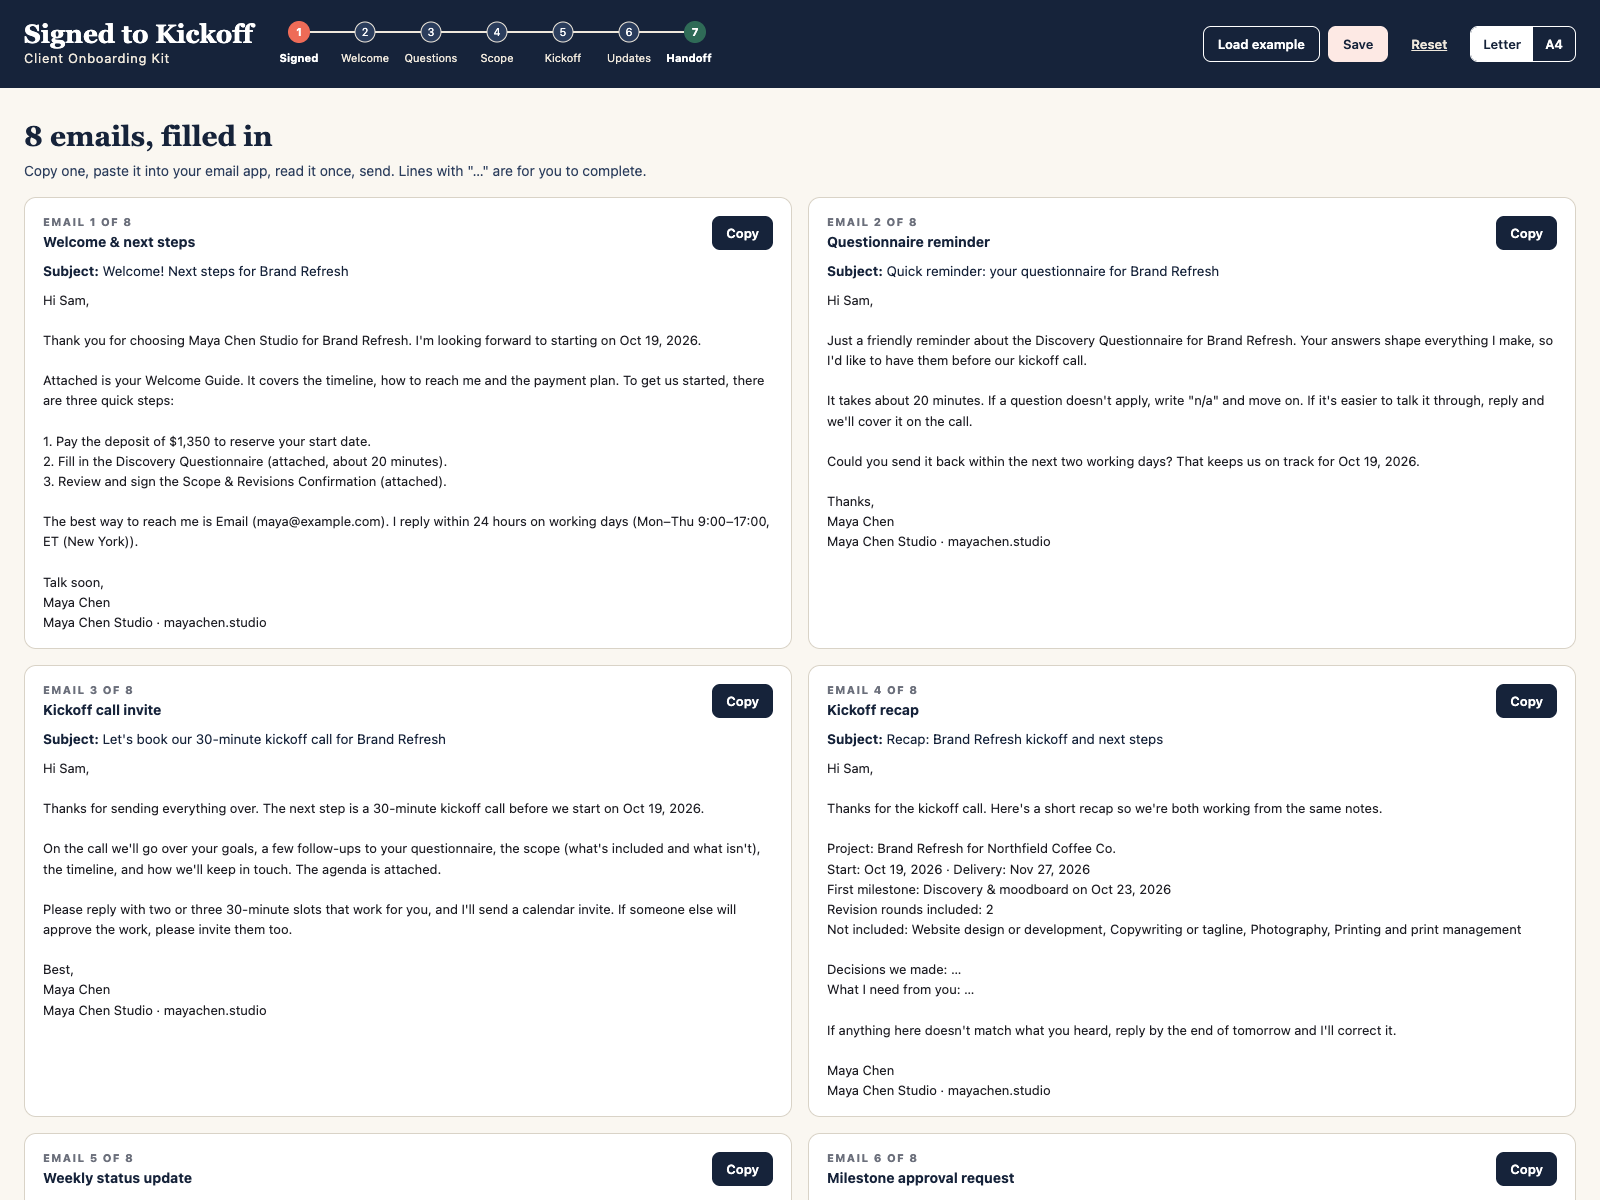
Task: Click 'Client Onboarding Kit' subtitle
Action: pos(97,59)
